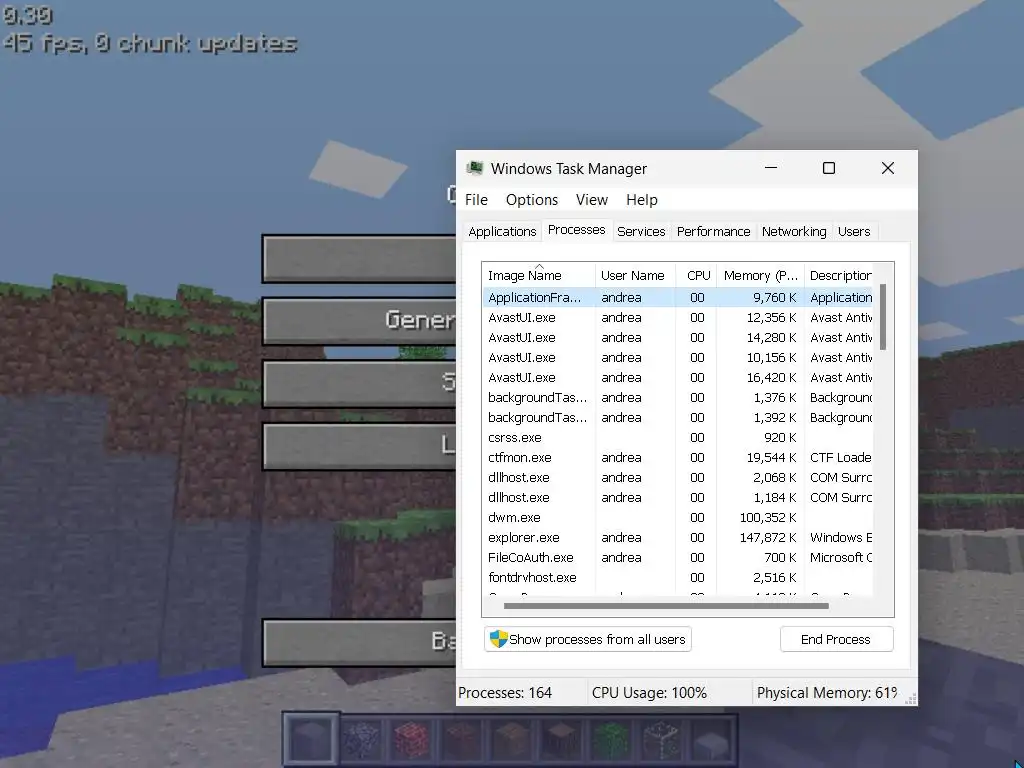Image resolution: width=1024 pixels, height=768 pixels.
Task: Sort by the CPU column header
Action: click(696, 276)
